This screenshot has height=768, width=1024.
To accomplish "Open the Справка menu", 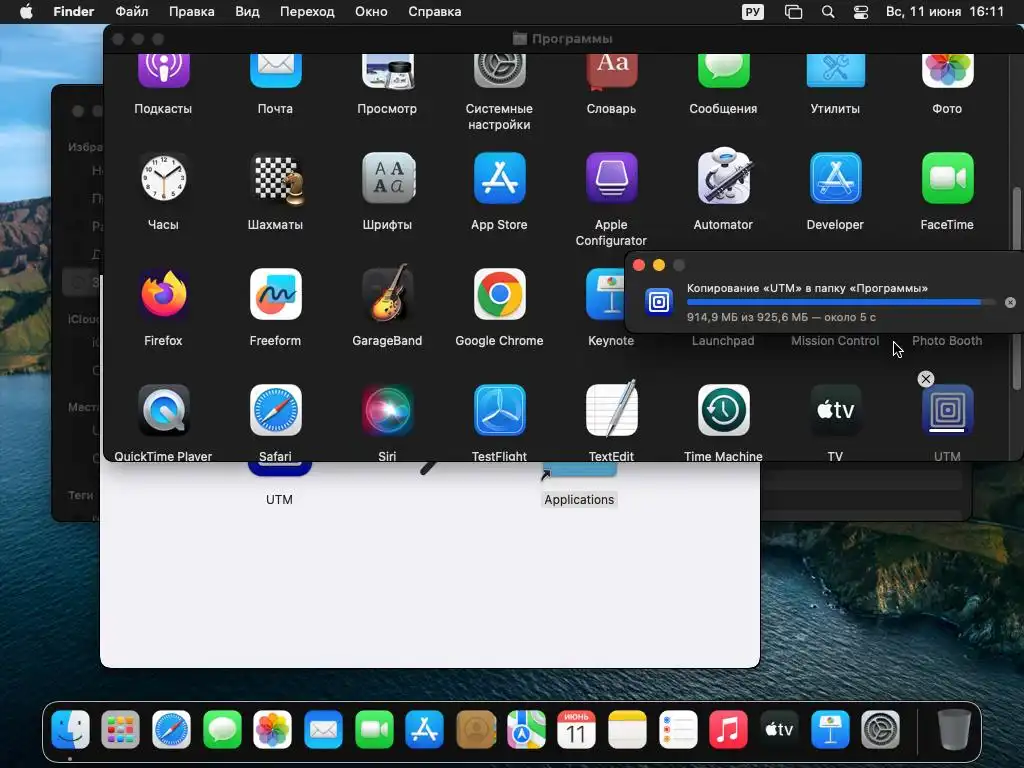I will (434, 12).
